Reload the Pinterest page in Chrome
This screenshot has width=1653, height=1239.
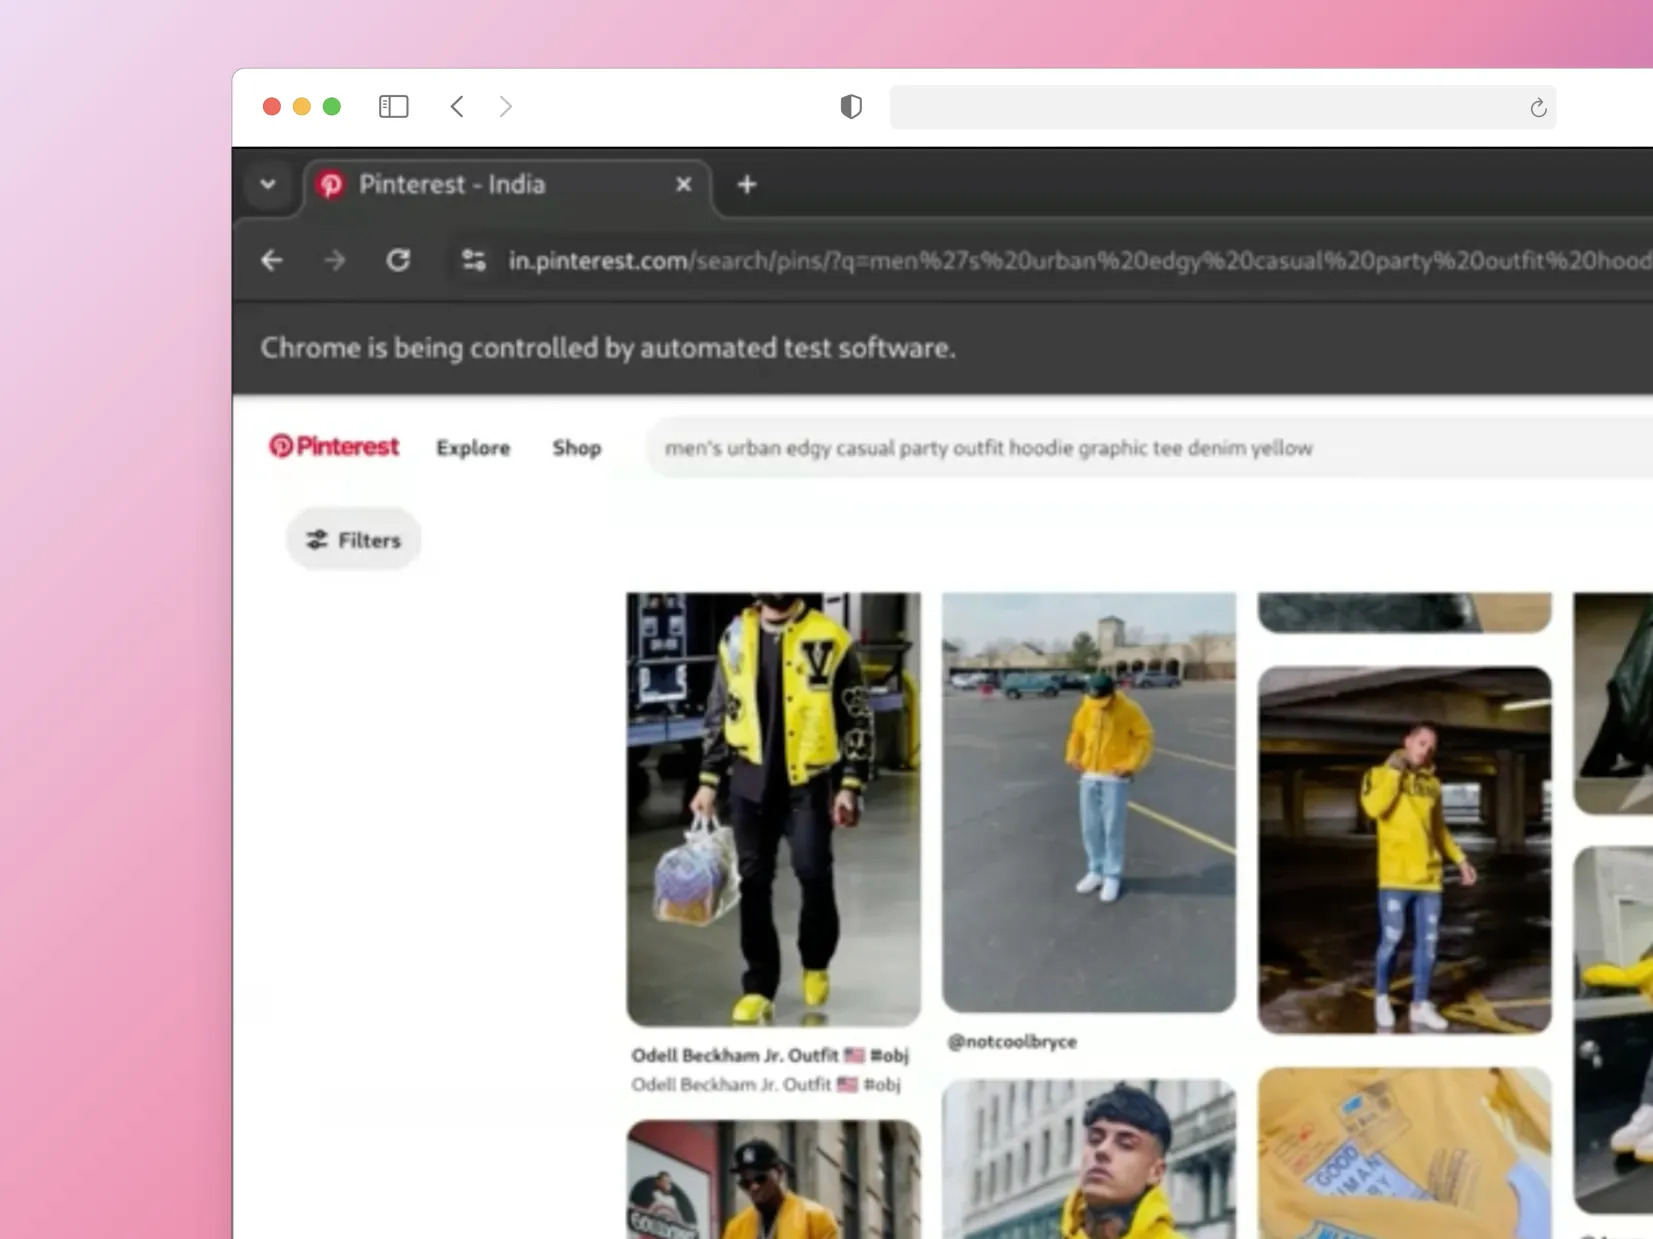pyautogui.click(x=398, y=261)
